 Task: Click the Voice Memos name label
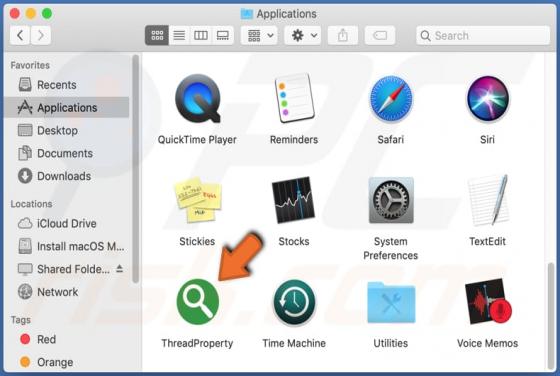(488, 343)
